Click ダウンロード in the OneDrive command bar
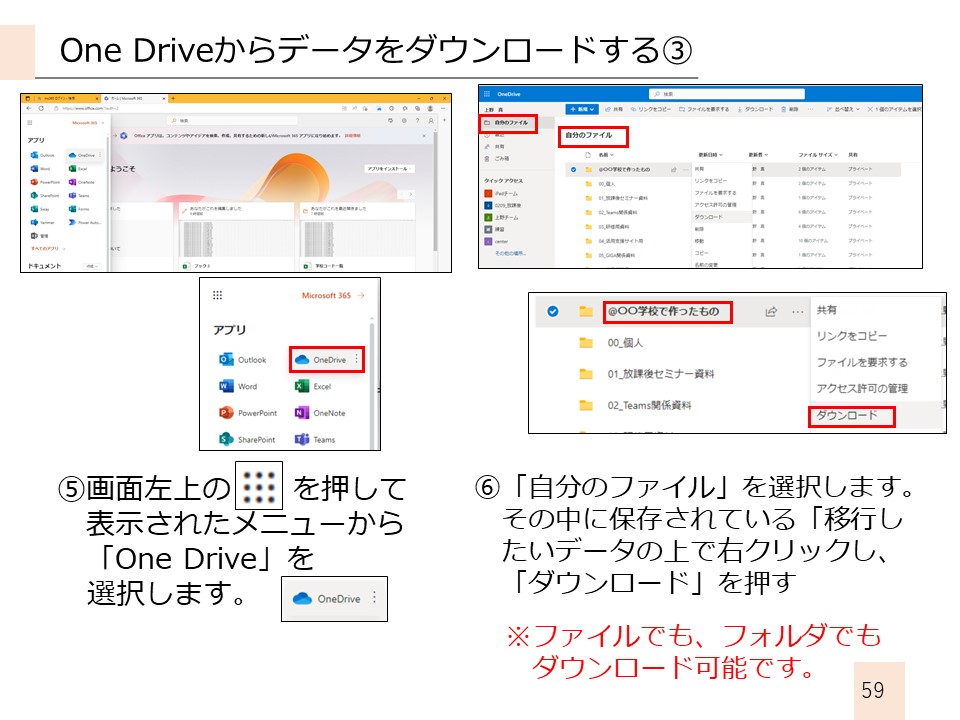960x720 pixels. click(x=756, y=109)
